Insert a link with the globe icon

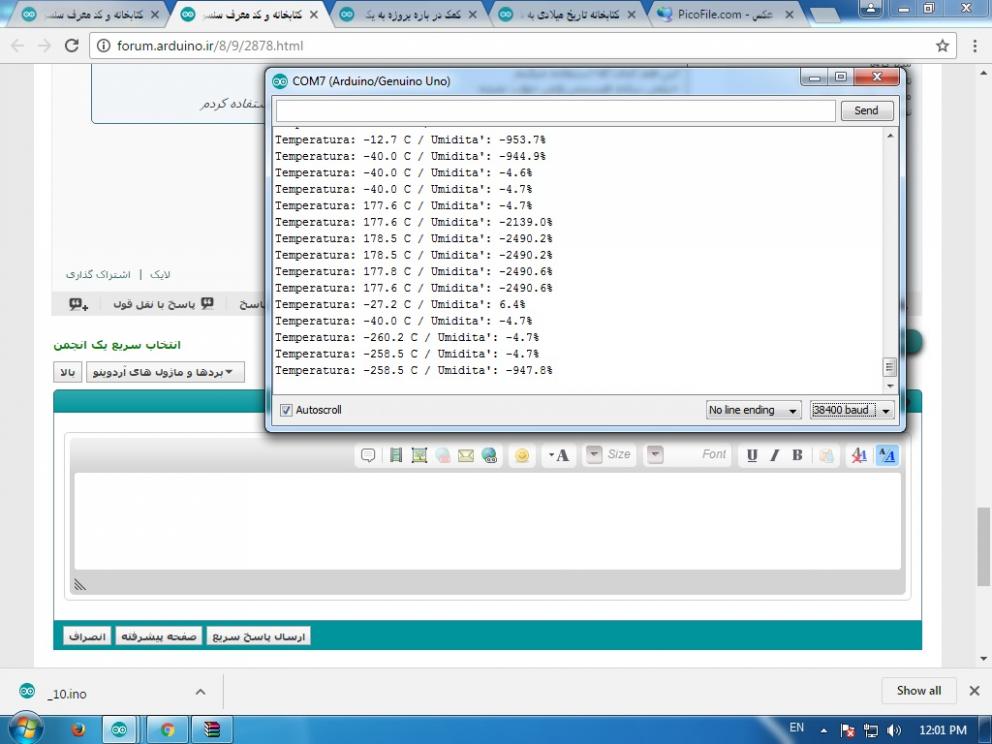click(x=489, y=455)
